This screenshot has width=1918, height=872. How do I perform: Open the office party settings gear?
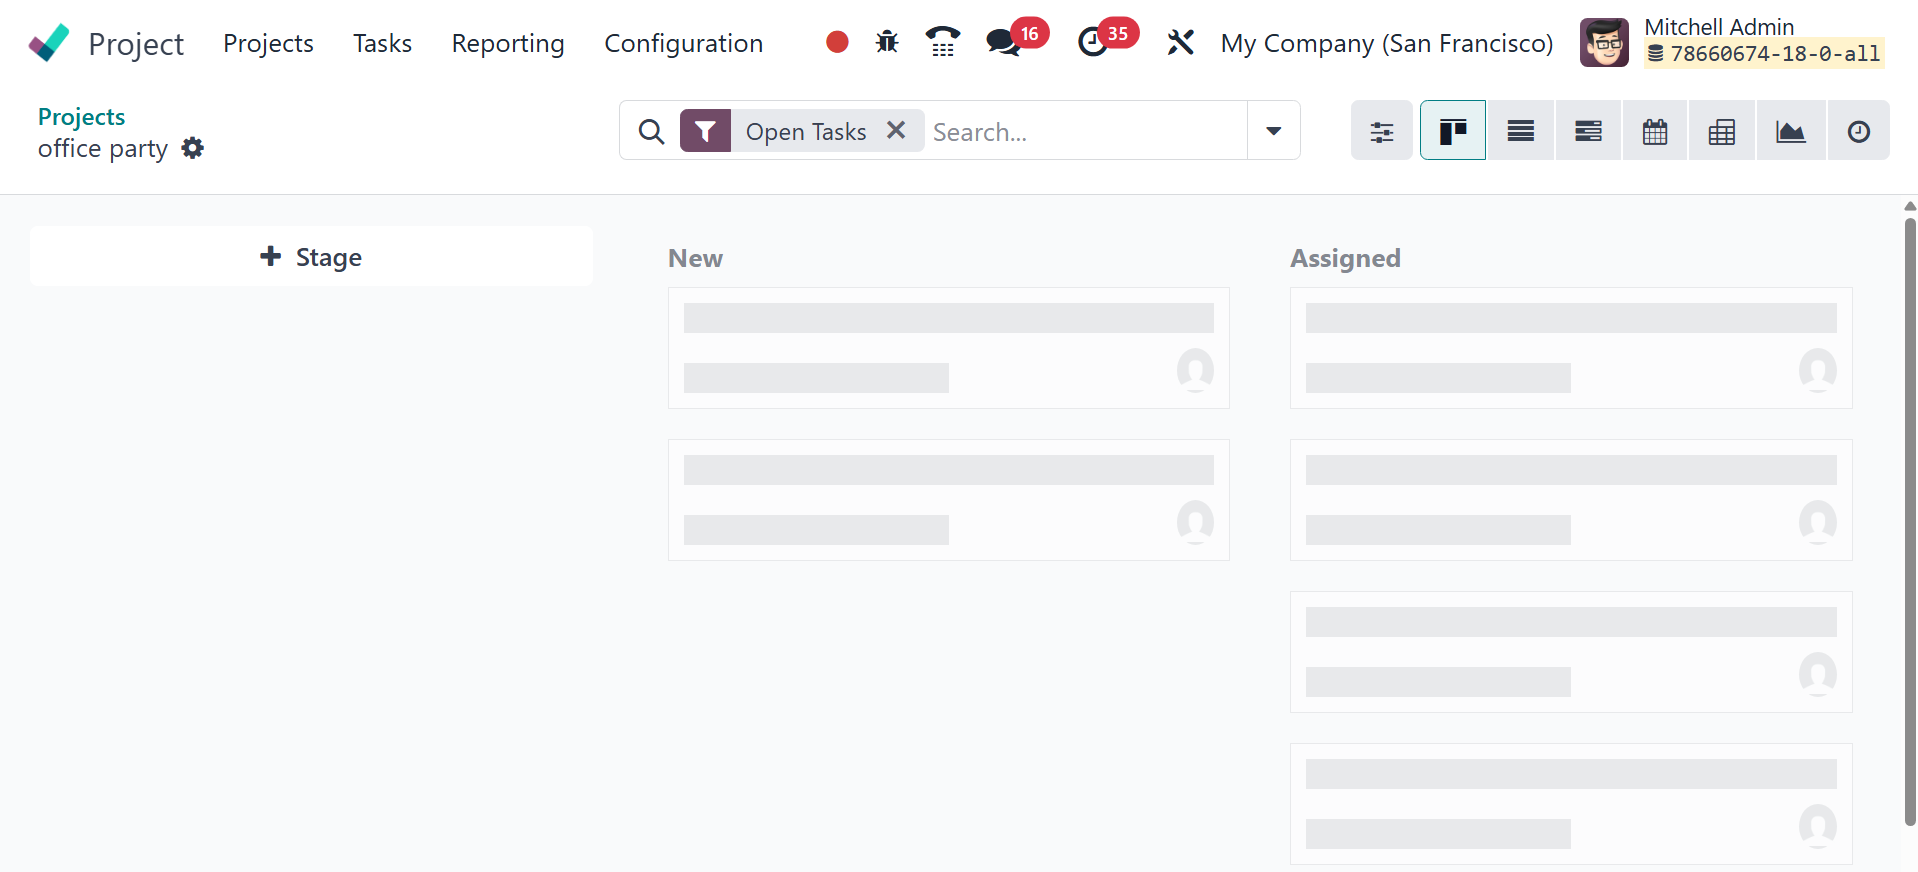(193, 148)
